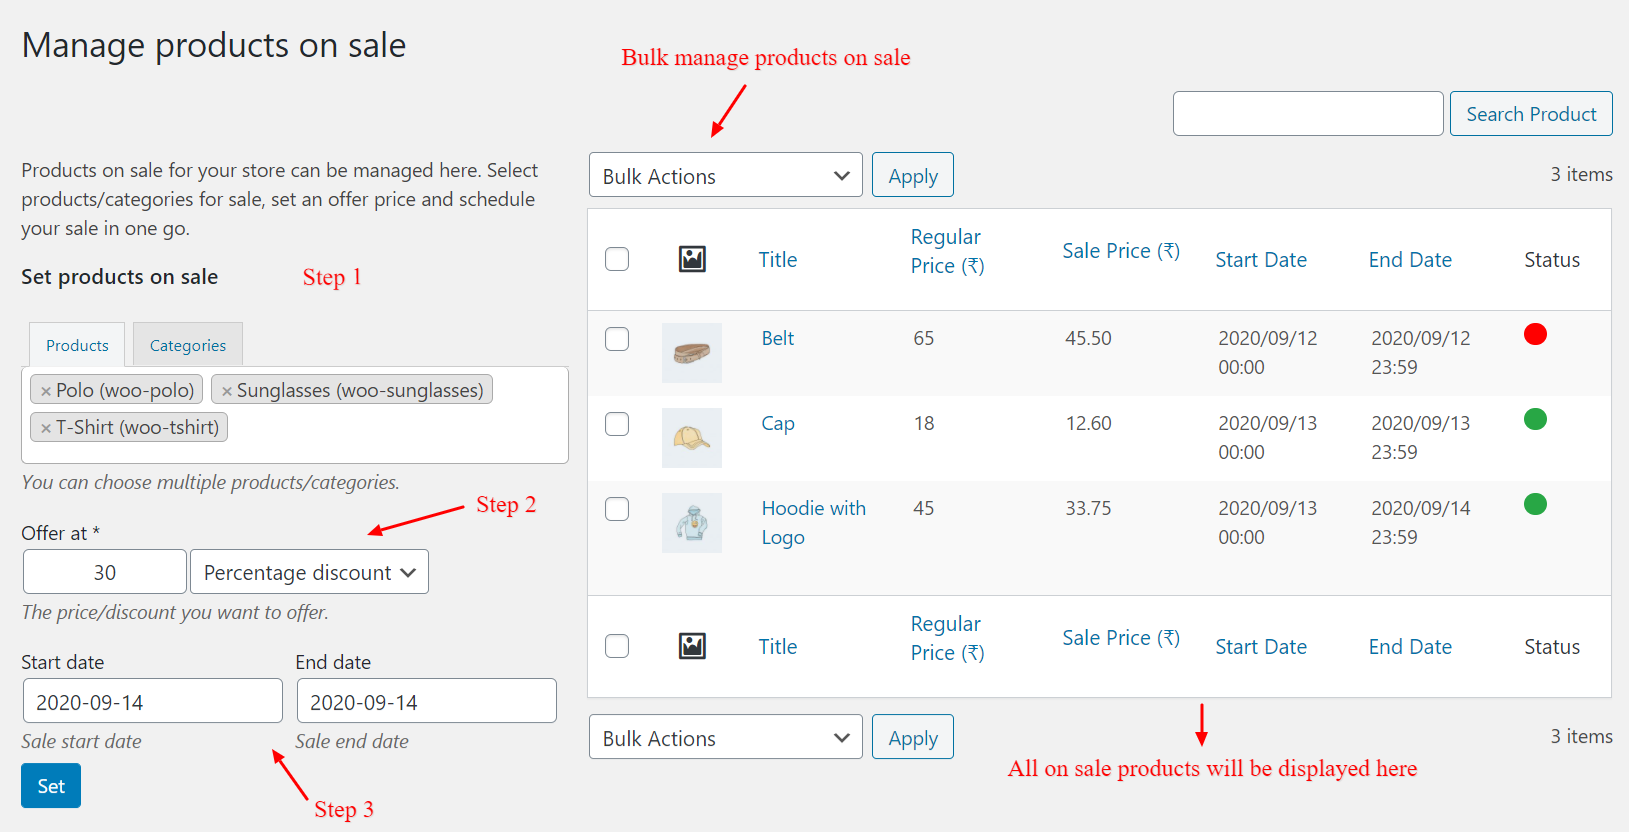Image resolution: width=1629 pixels, height=832 pixels.
Task: Click the red status indicator for Belt
Action: [1535, 334]
